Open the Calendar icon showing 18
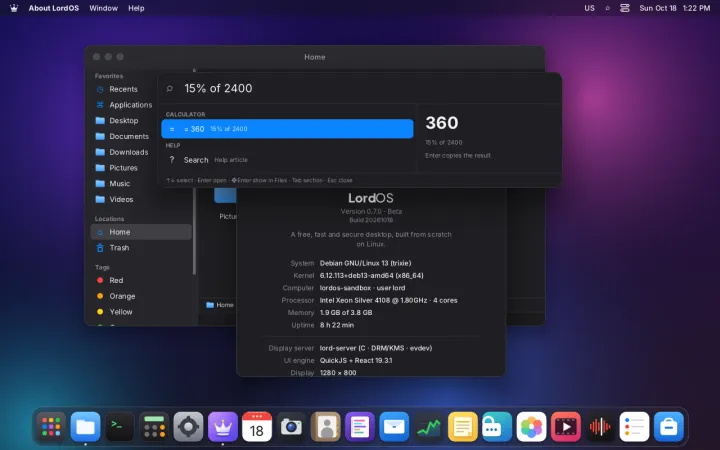720x450 pixels. (x=257, y=427)
